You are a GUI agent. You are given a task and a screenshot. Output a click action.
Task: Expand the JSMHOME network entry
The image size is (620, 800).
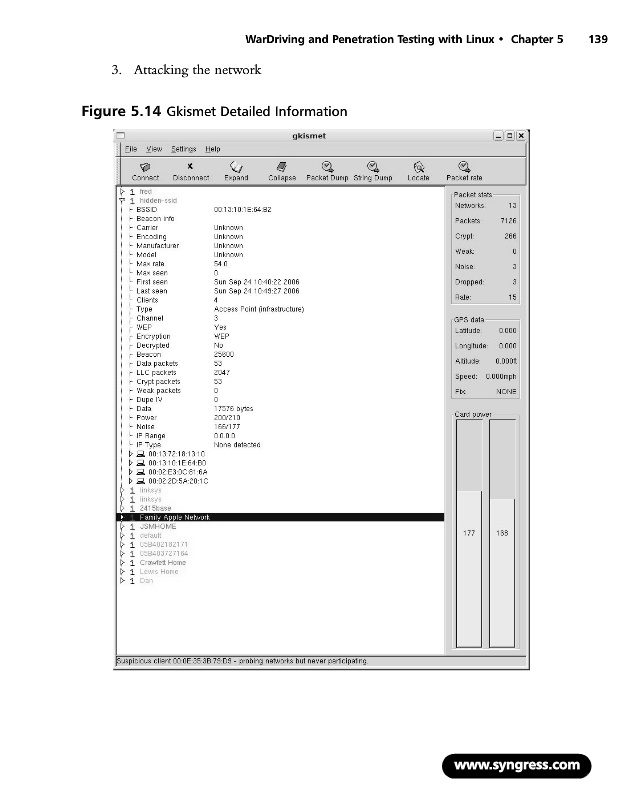coord(122,526)
